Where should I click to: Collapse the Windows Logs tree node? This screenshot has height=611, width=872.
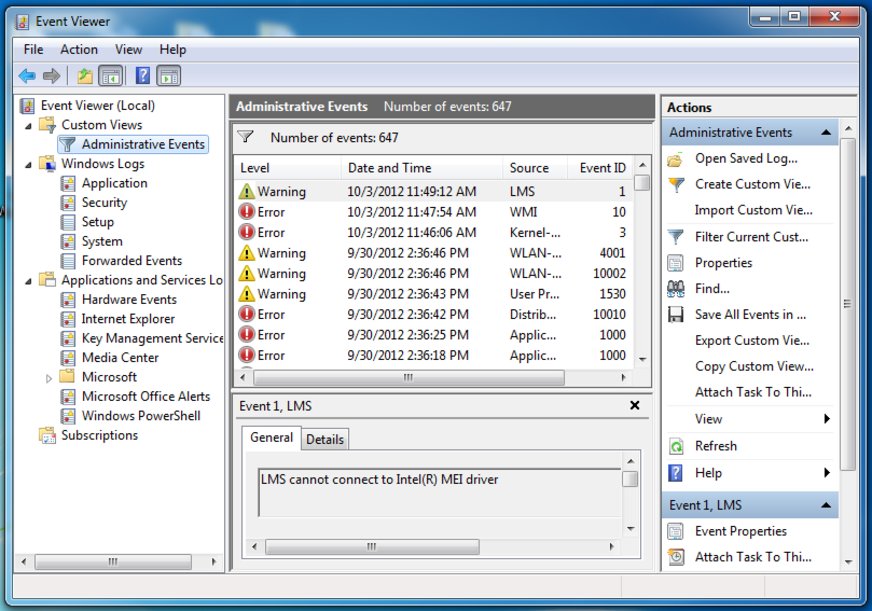(29, 164)
